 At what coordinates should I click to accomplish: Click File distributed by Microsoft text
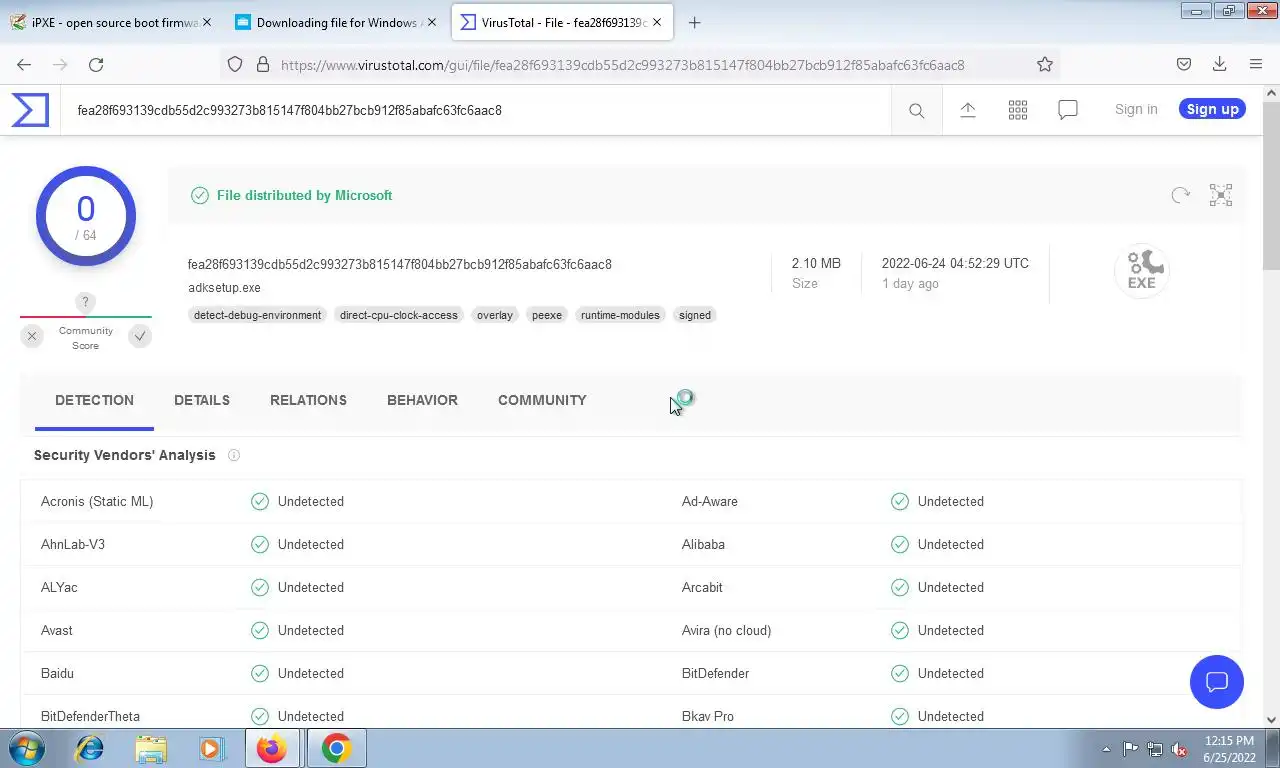[304, 195]
